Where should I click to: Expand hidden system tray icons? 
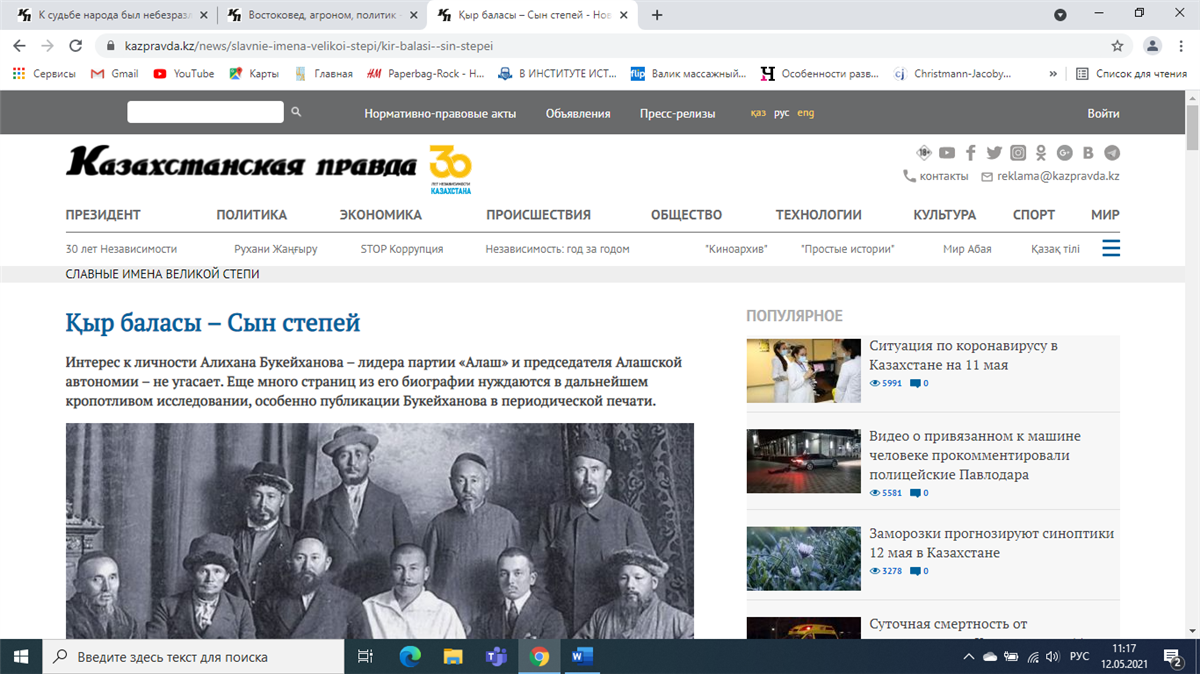(x=967, y=657)
